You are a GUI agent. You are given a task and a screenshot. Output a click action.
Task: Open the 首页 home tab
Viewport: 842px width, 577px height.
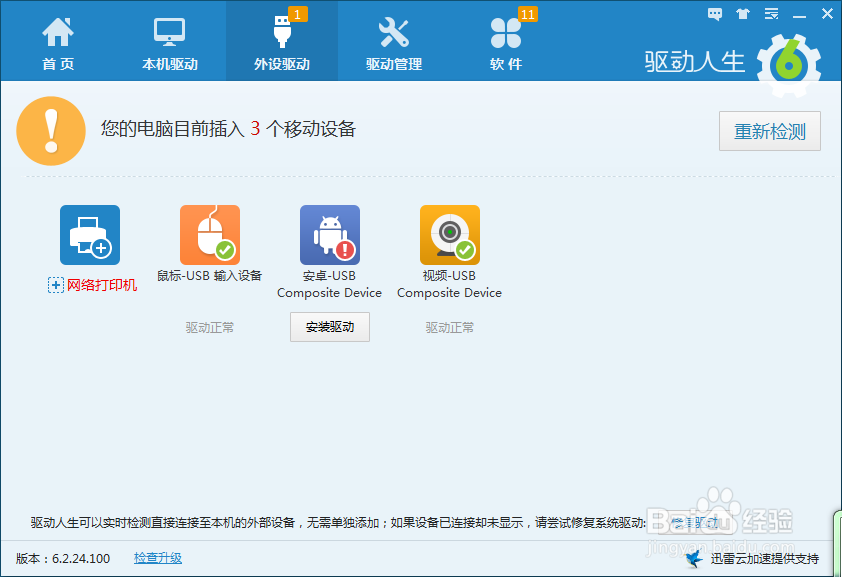(58, 43)
